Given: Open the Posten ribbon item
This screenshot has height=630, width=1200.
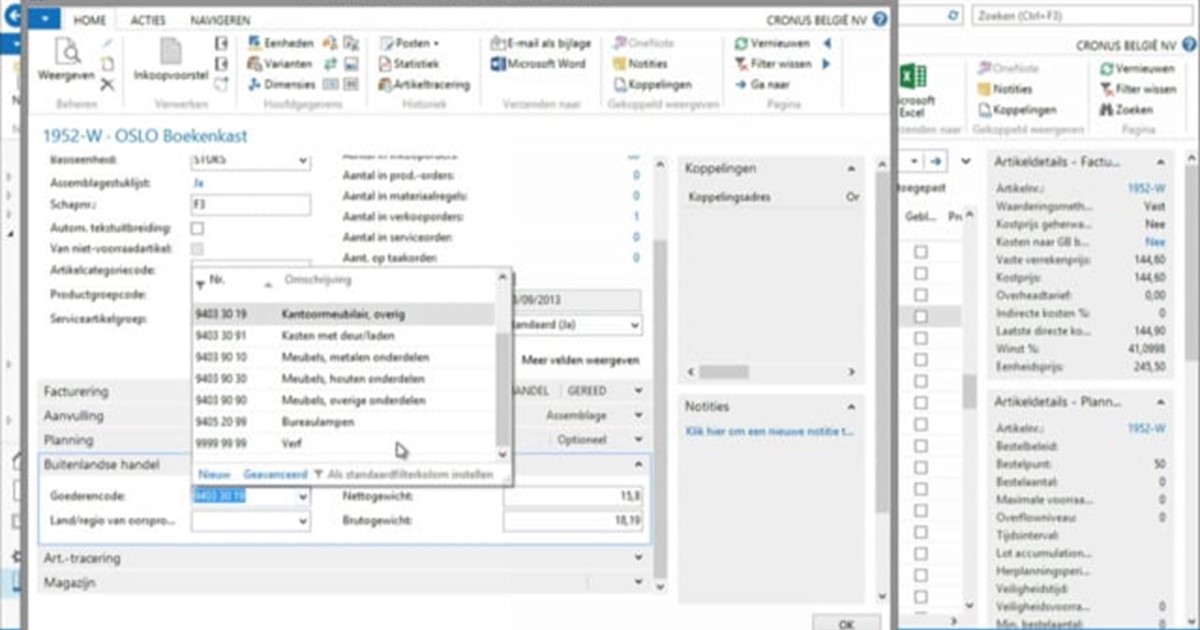Looking at the screenshot, I should (x=410, y=43).
